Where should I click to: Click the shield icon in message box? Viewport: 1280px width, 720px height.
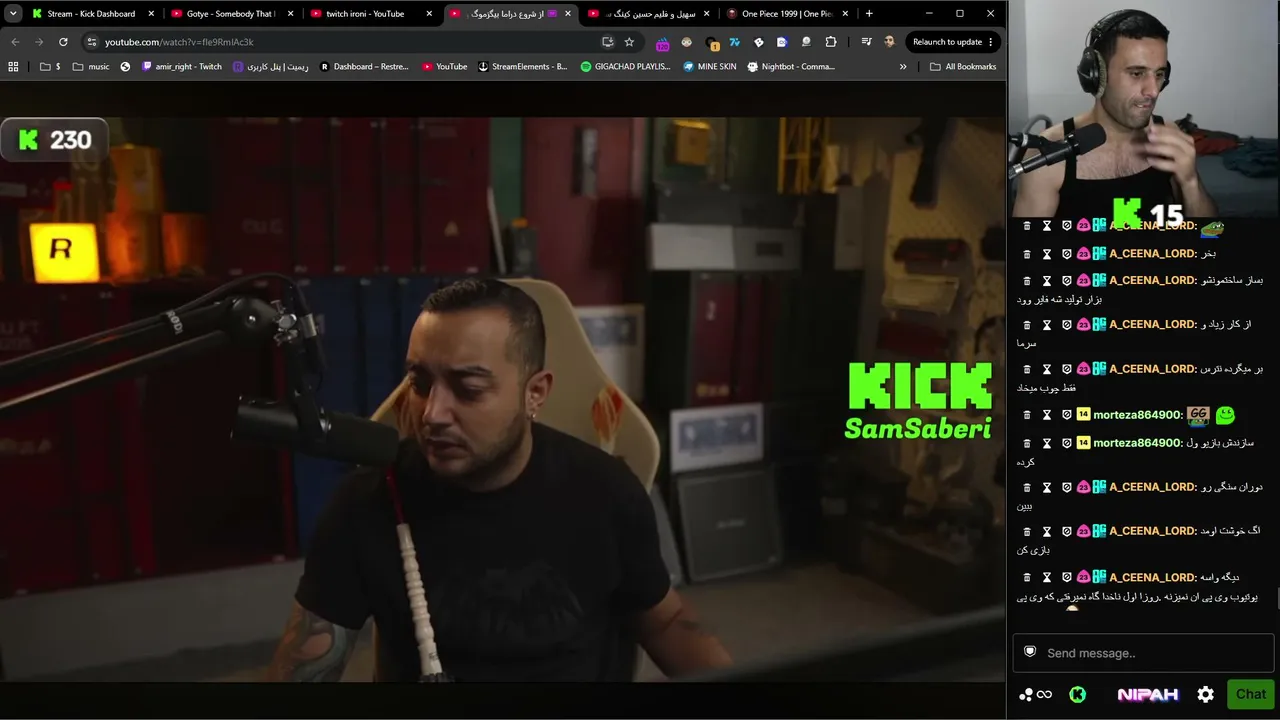click(1030, 652)
